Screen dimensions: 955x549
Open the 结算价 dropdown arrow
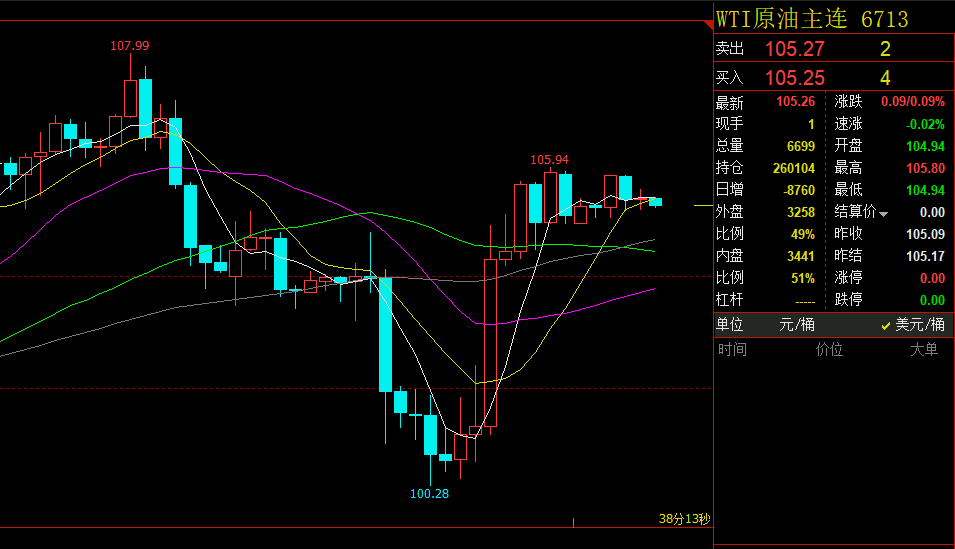click(x=883, y=214)
